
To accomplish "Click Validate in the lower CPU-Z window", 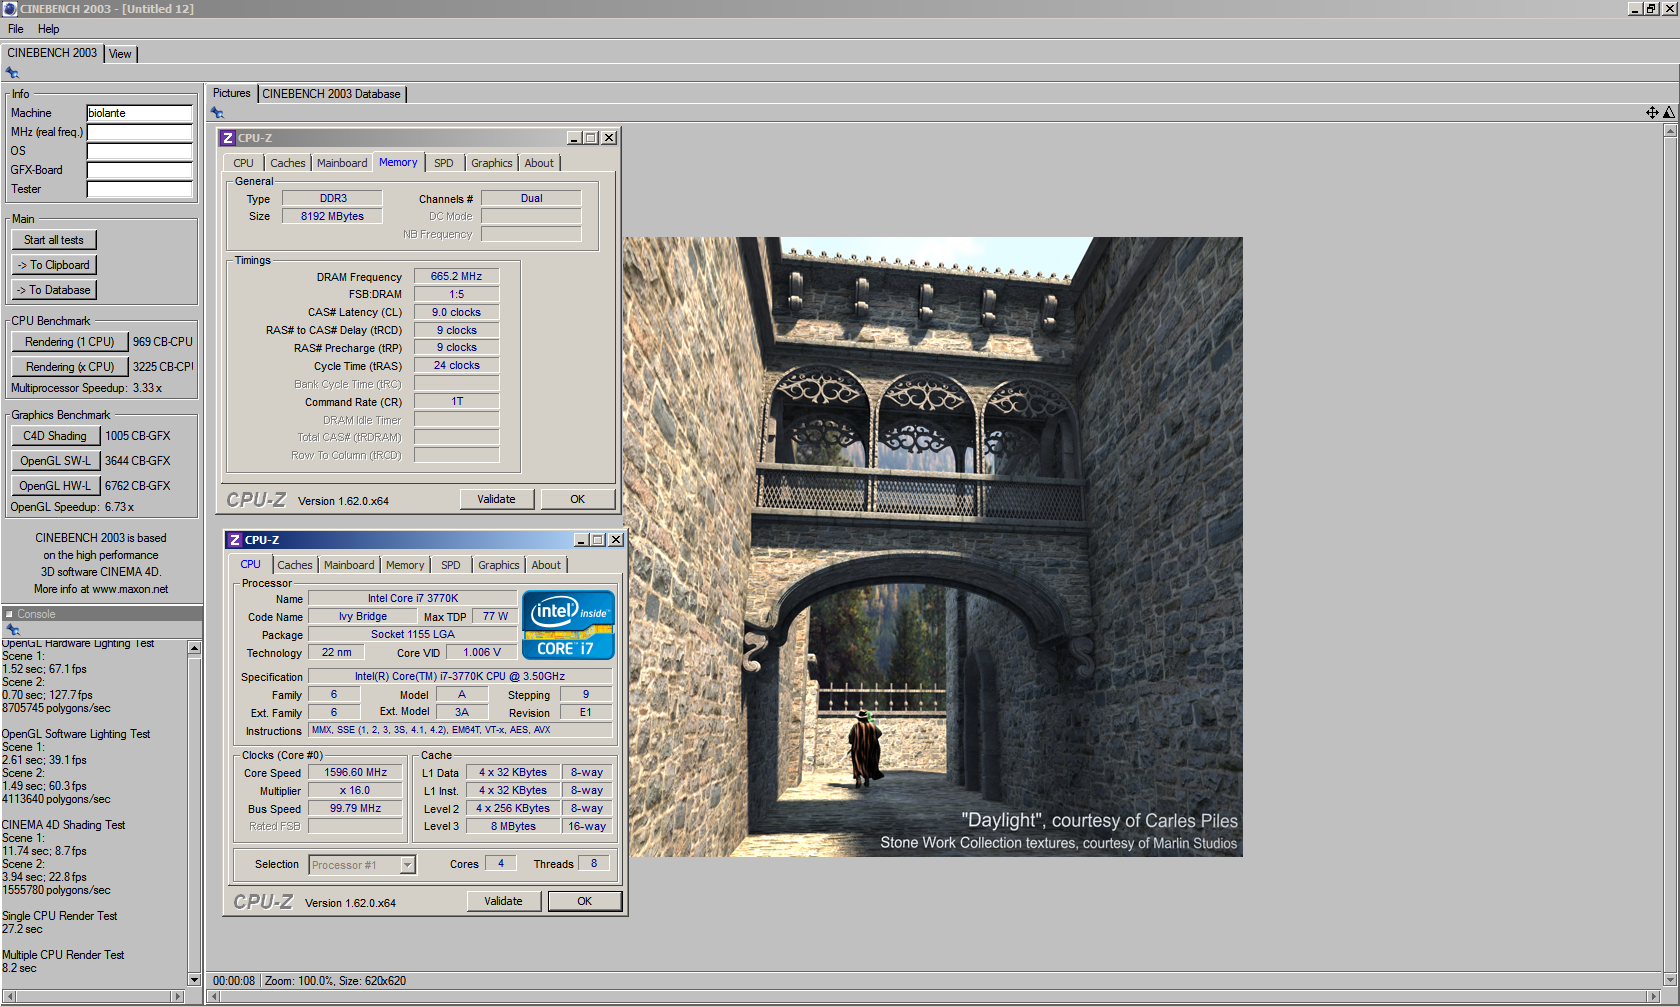I will click(x=504, y=901).
